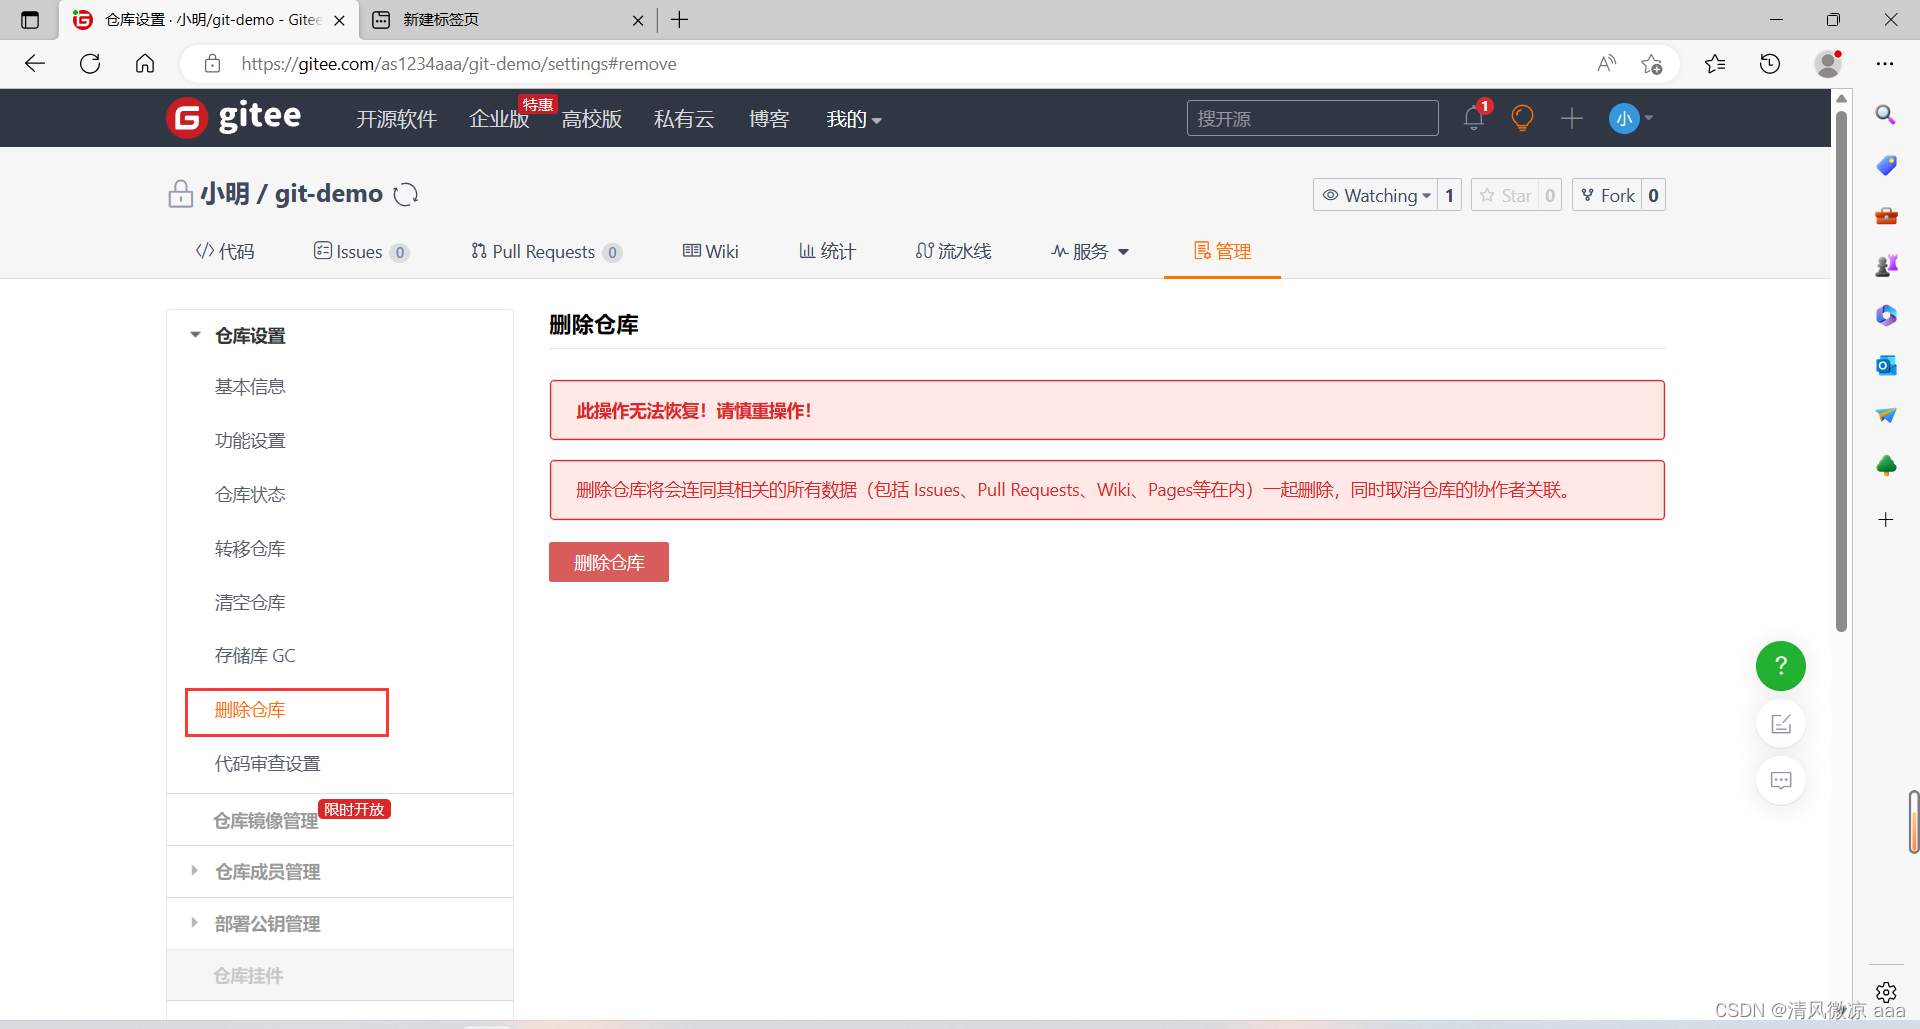Click the sidebar green tree icon
This screenshot has width=1920, height=1029.
1885,465
